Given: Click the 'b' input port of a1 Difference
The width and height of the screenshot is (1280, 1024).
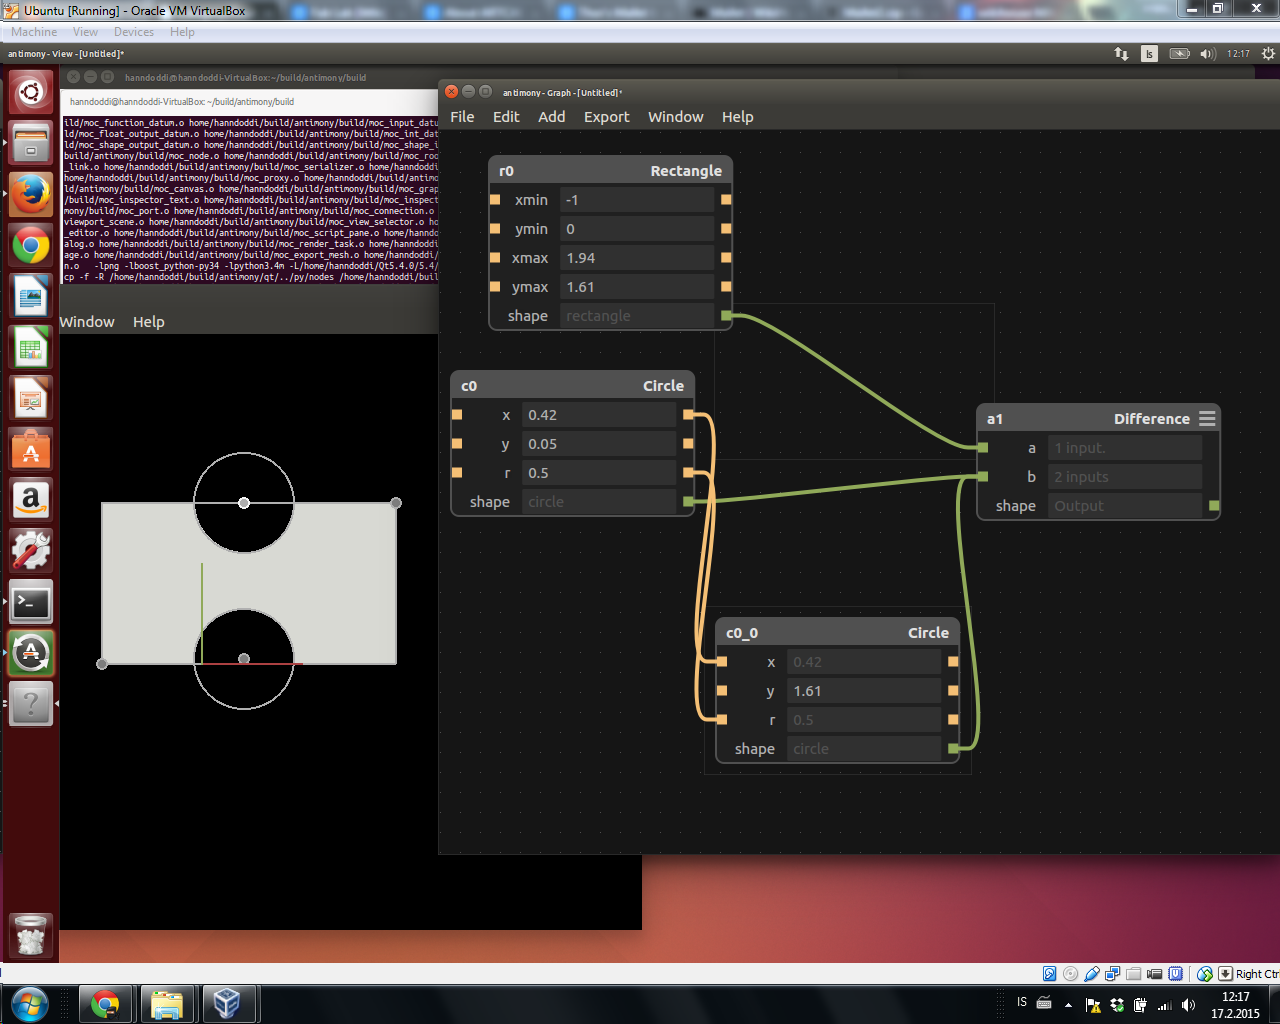Looking at the screenshot, I should [983, 477].
